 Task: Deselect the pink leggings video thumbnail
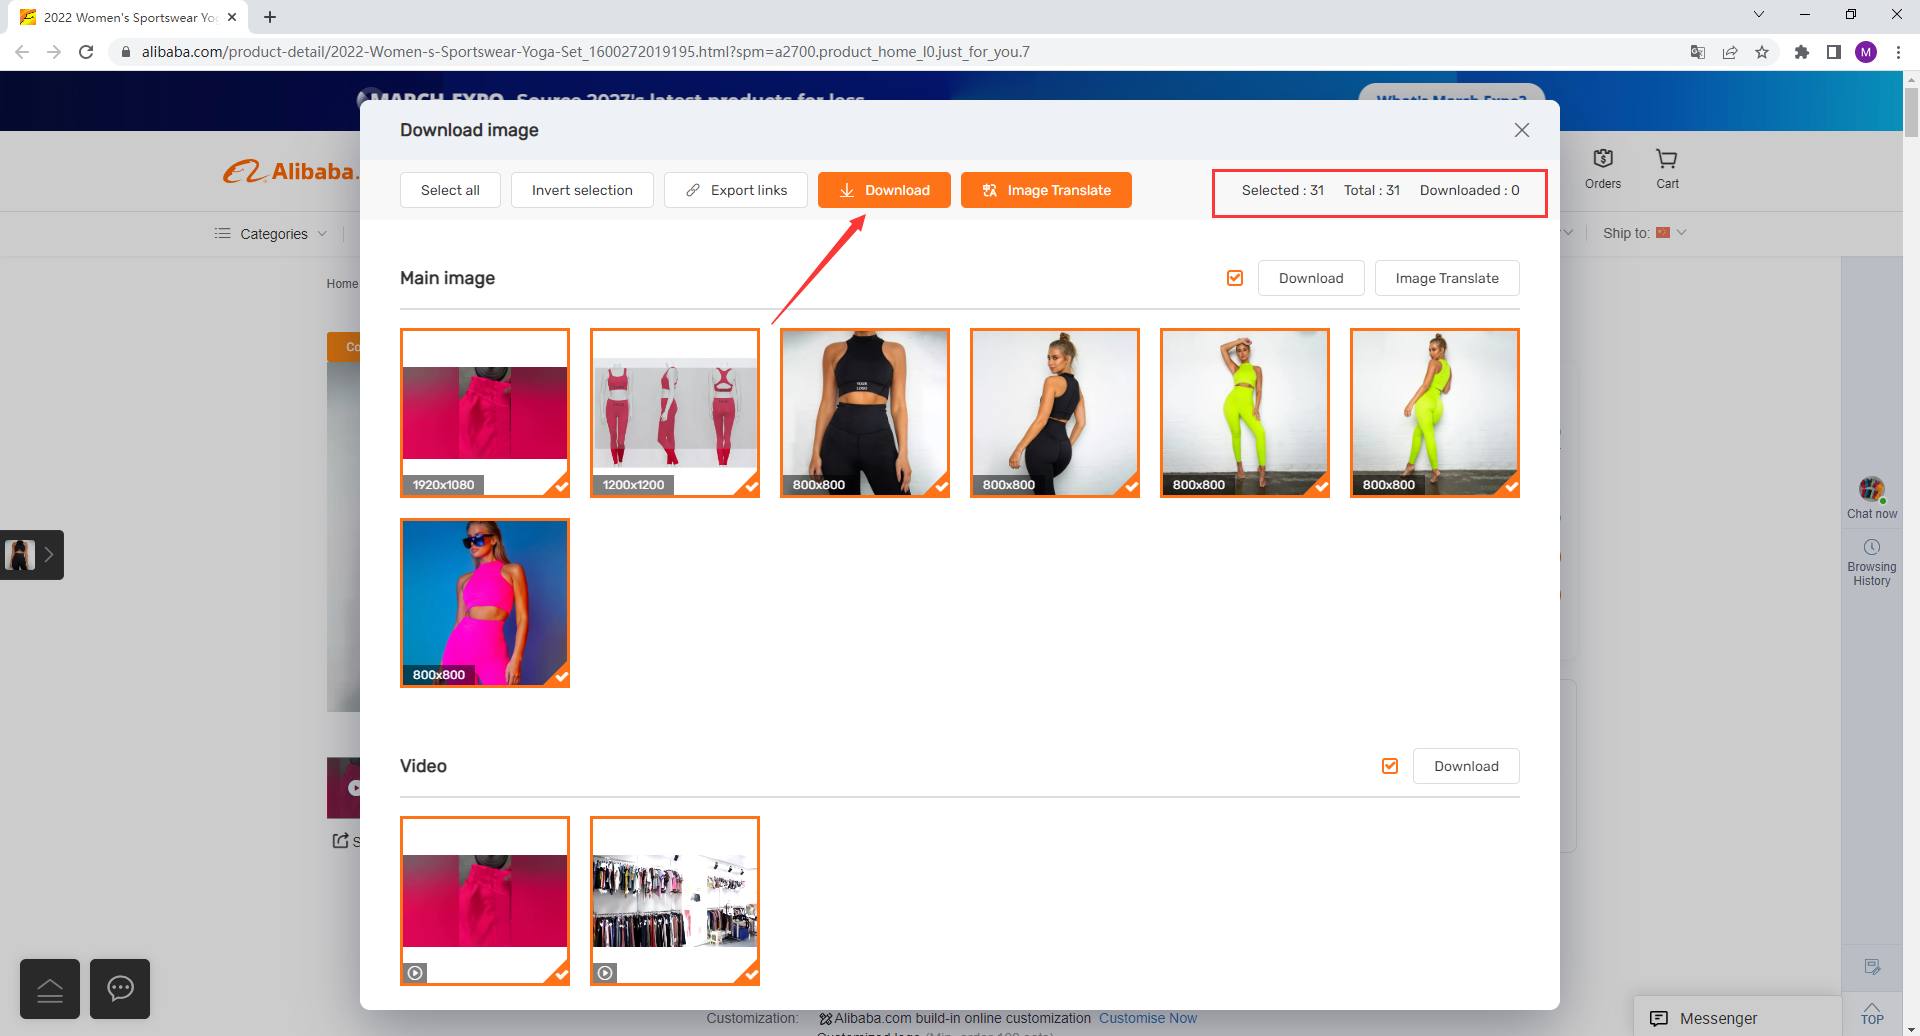point(485,900)
